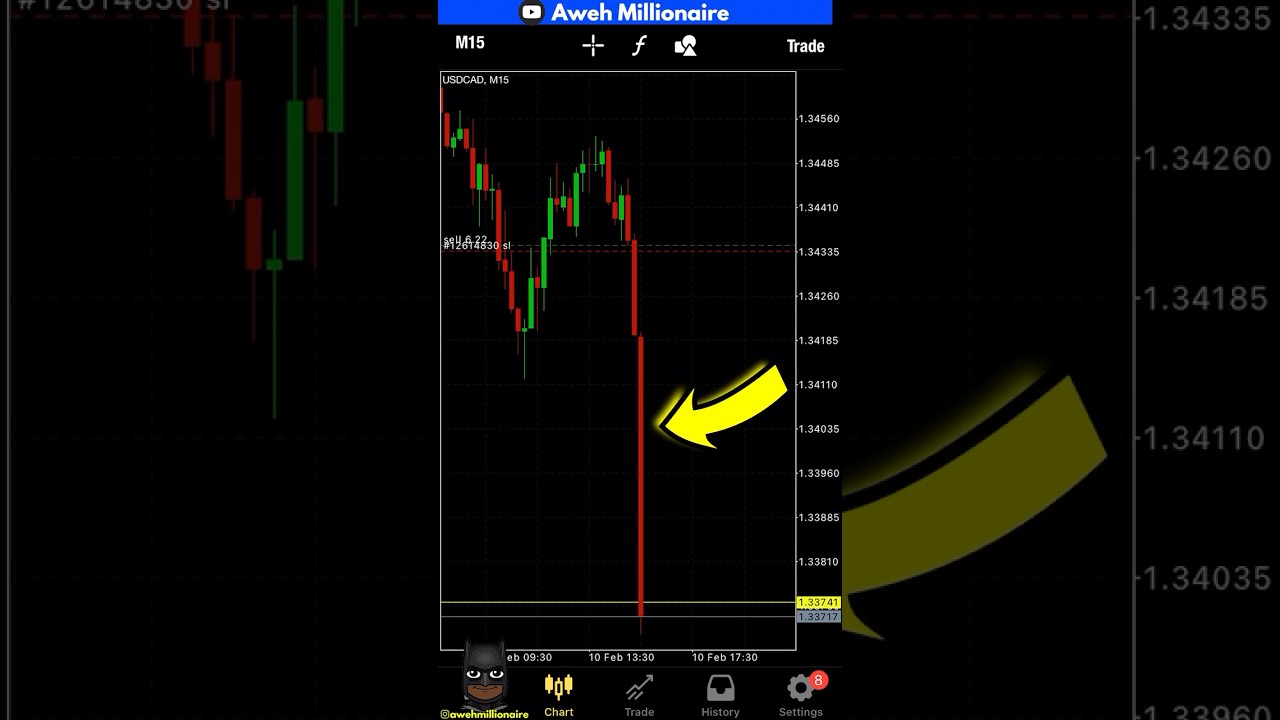Click the 1.34110 price axis value in chart

coord(818,385)
